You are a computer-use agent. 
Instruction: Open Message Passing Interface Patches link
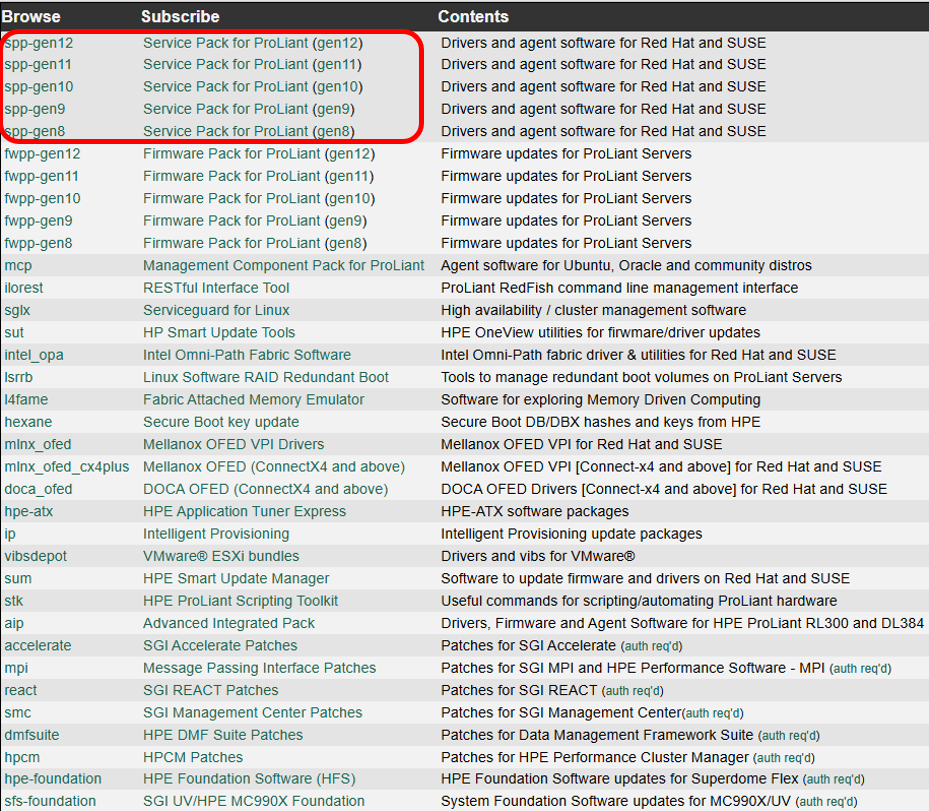tap(260, 668)
